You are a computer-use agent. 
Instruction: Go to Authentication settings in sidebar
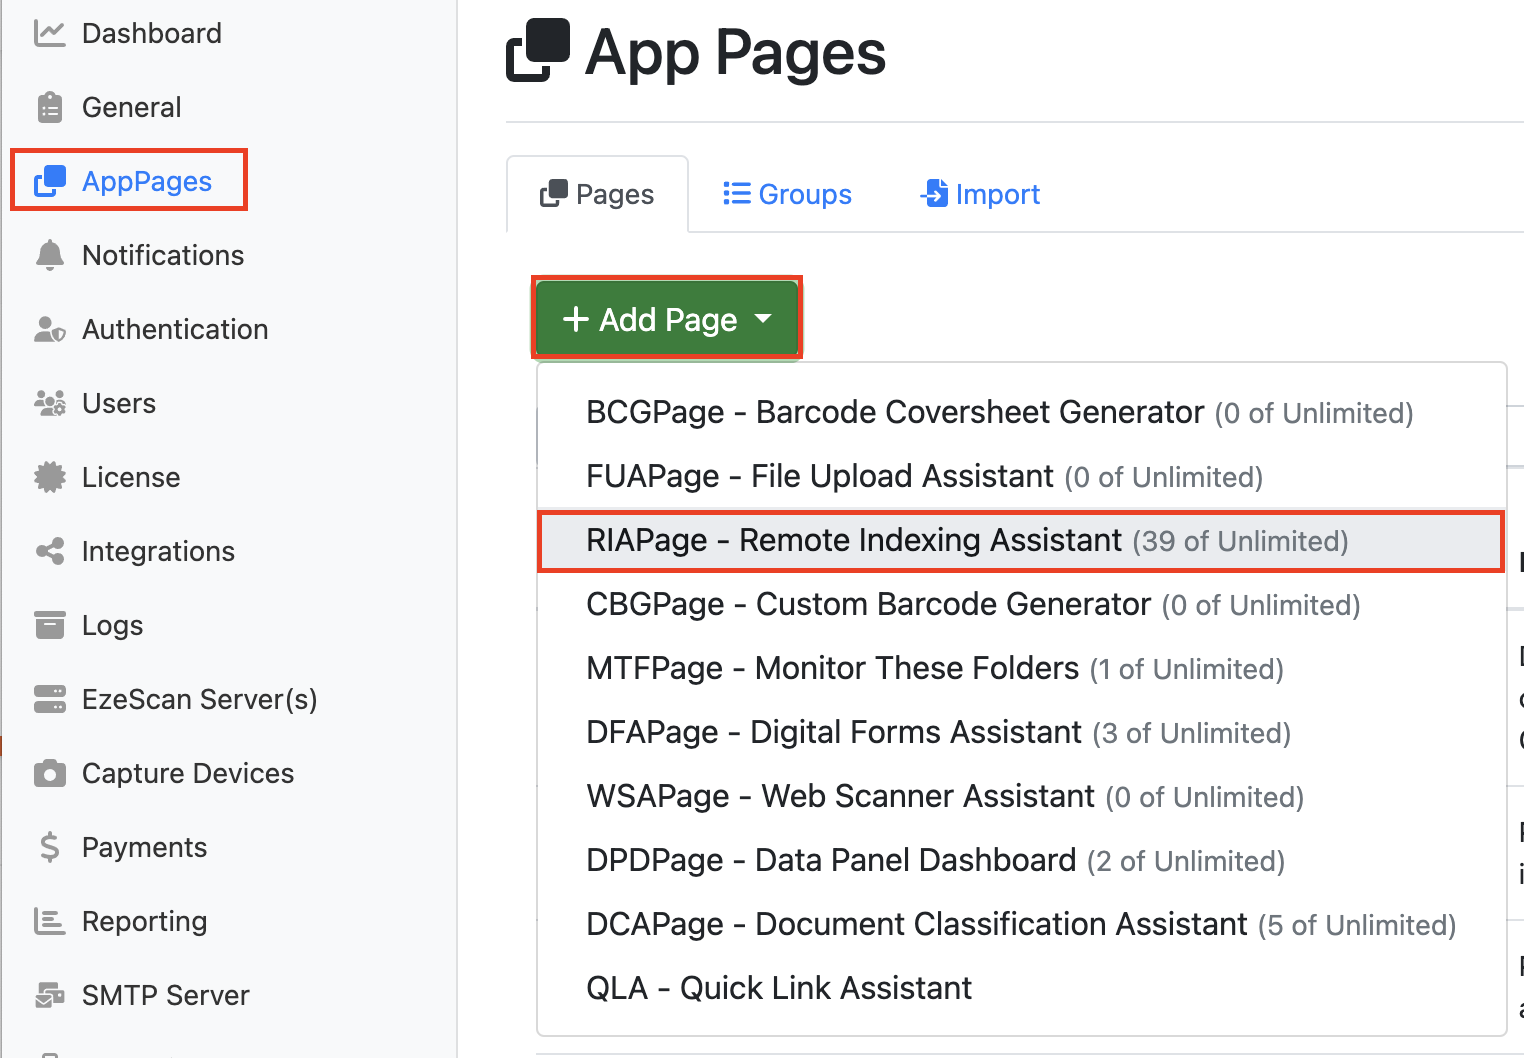[x=175, y=329]
